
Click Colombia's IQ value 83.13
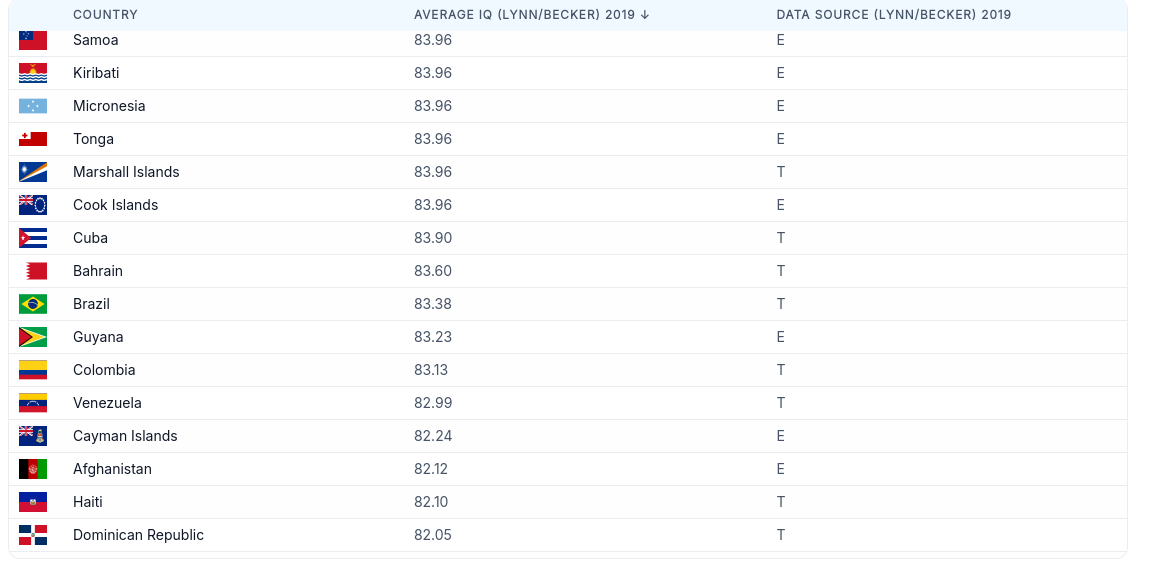coord(431,370)
